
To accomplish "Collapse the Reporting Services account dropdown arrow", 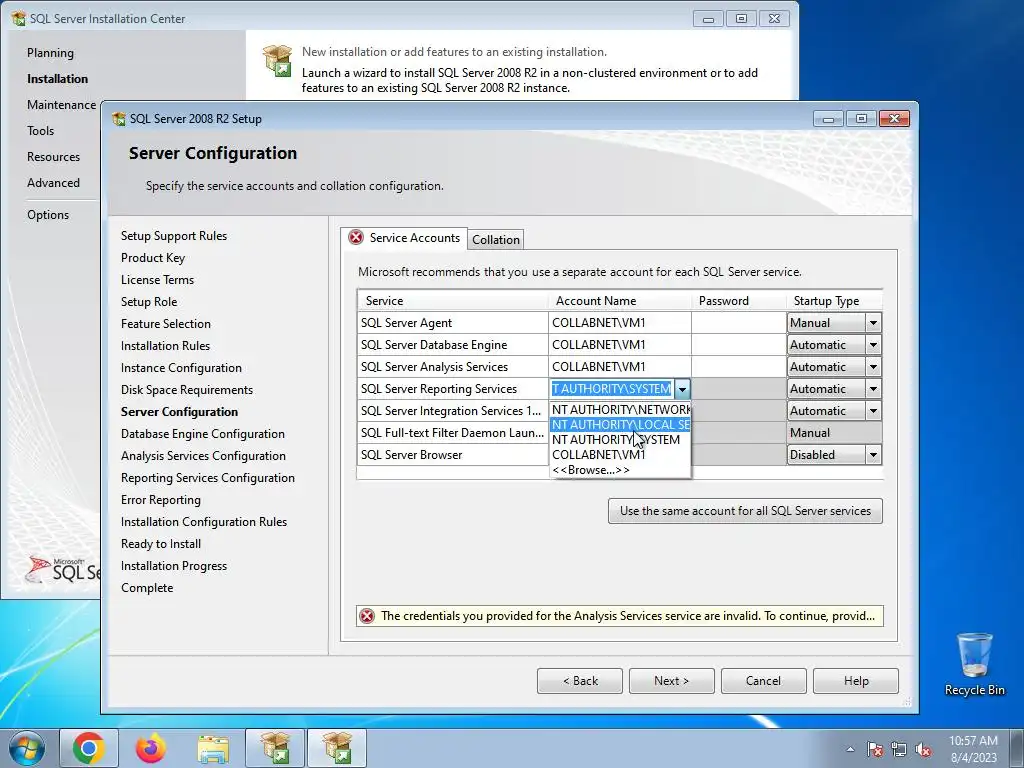I will [682, 389].
